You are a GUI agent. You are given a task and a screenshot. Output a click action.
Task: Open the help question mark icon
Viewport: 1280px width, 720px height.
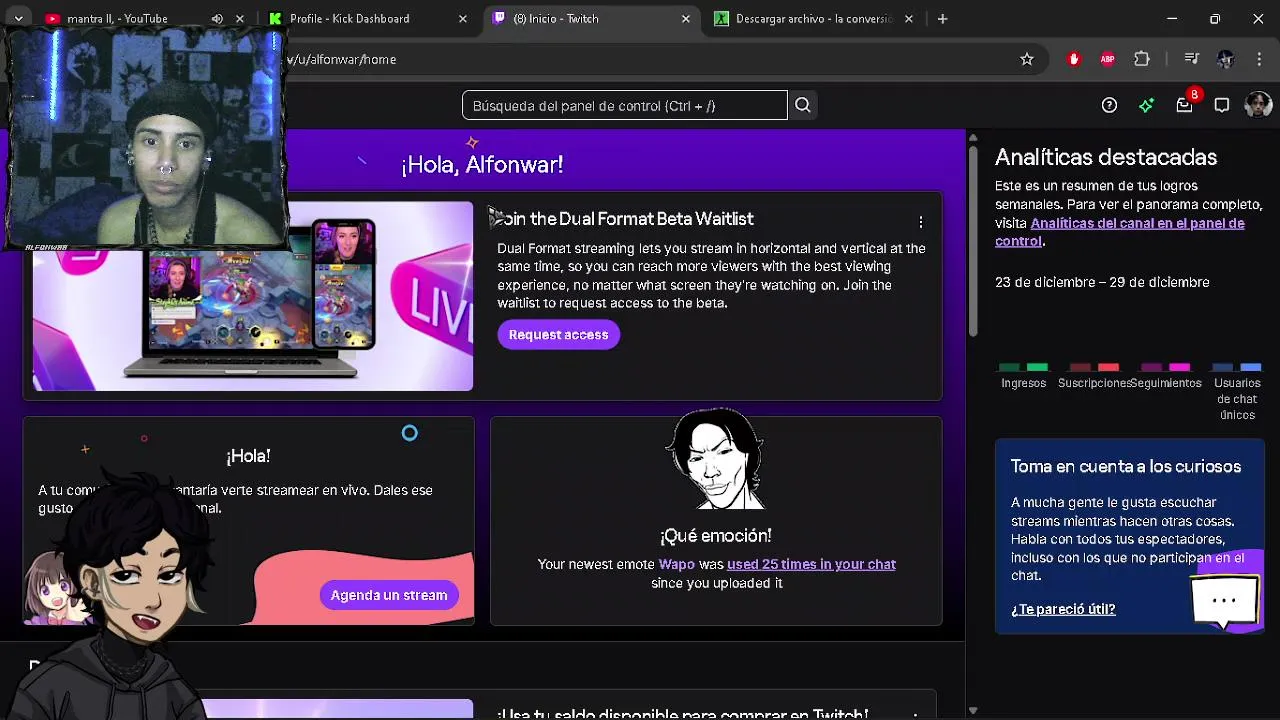tap(1109, 105)
